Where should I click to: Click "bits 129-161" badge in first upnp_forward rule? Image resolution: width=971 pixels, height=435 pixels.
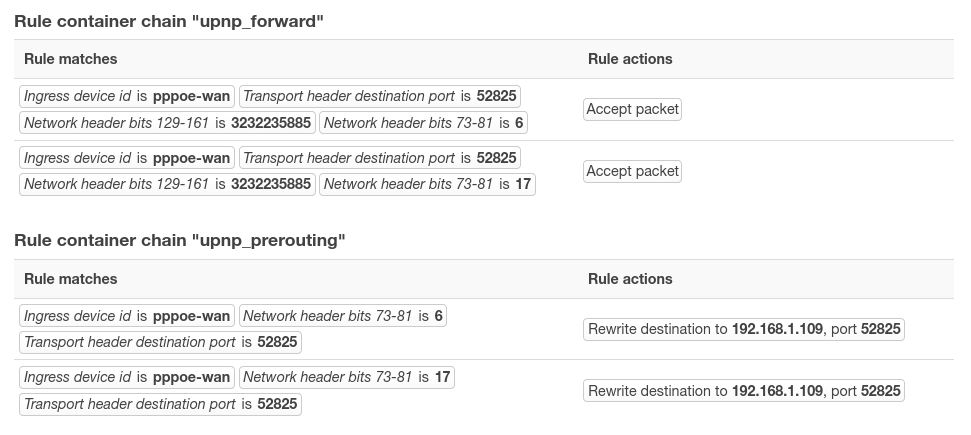pos(167,123)
